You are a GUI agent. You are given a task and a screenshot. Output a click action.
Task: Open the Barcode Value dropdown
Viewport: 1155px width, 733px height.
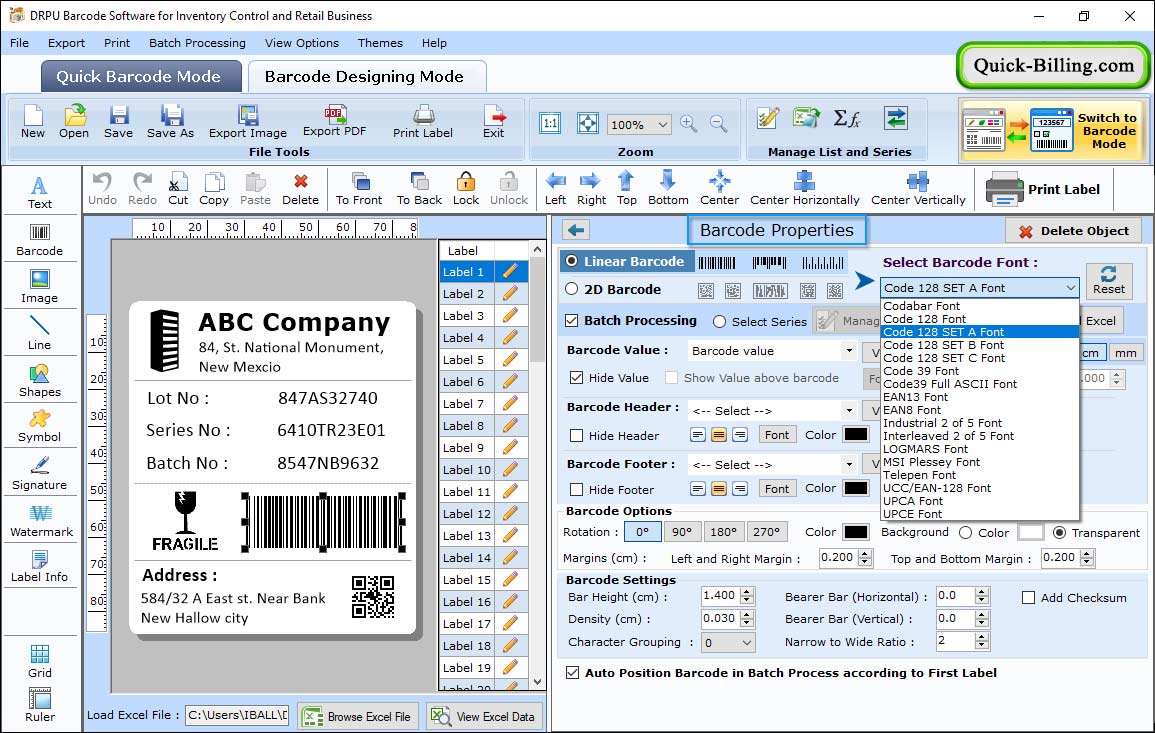click(849, 351)
